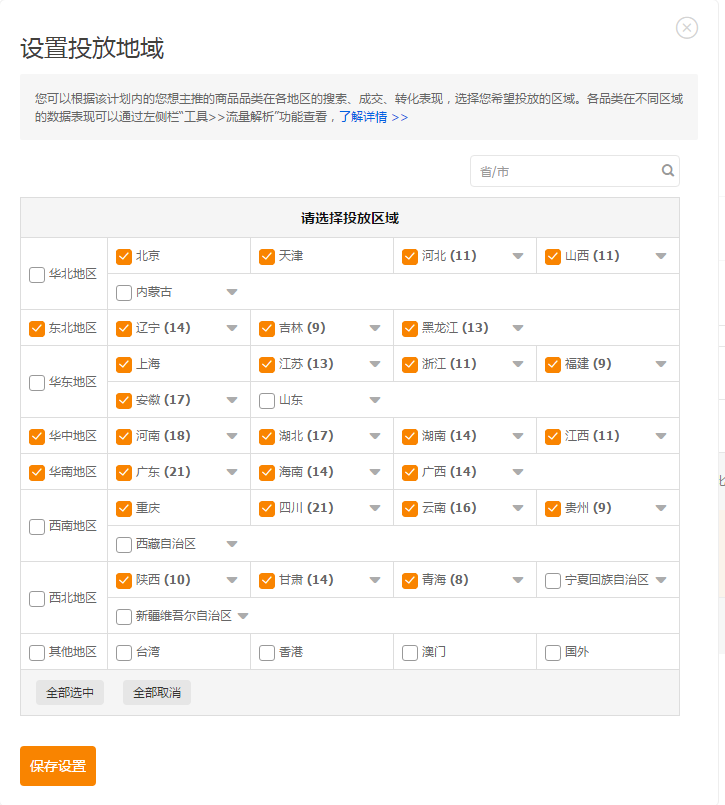
Task: Click the 全部取消 button
Action: tap(157, 693)
